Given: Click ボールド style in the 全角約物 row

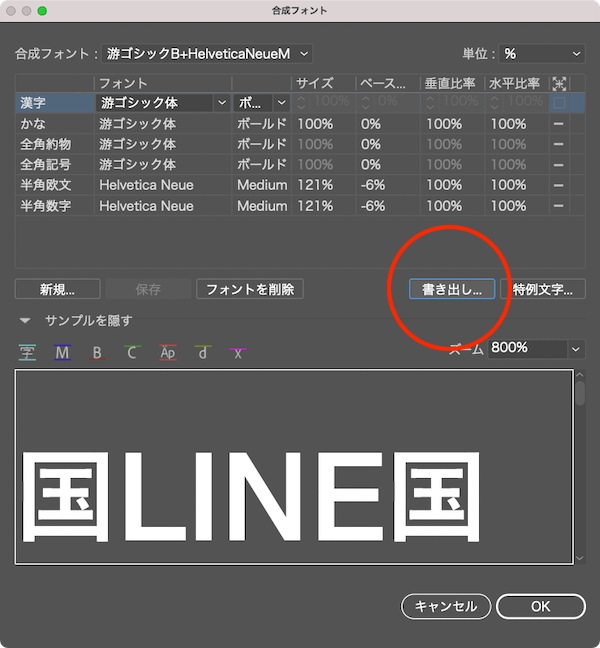Looking at the screenshot, I should point(262,144).
